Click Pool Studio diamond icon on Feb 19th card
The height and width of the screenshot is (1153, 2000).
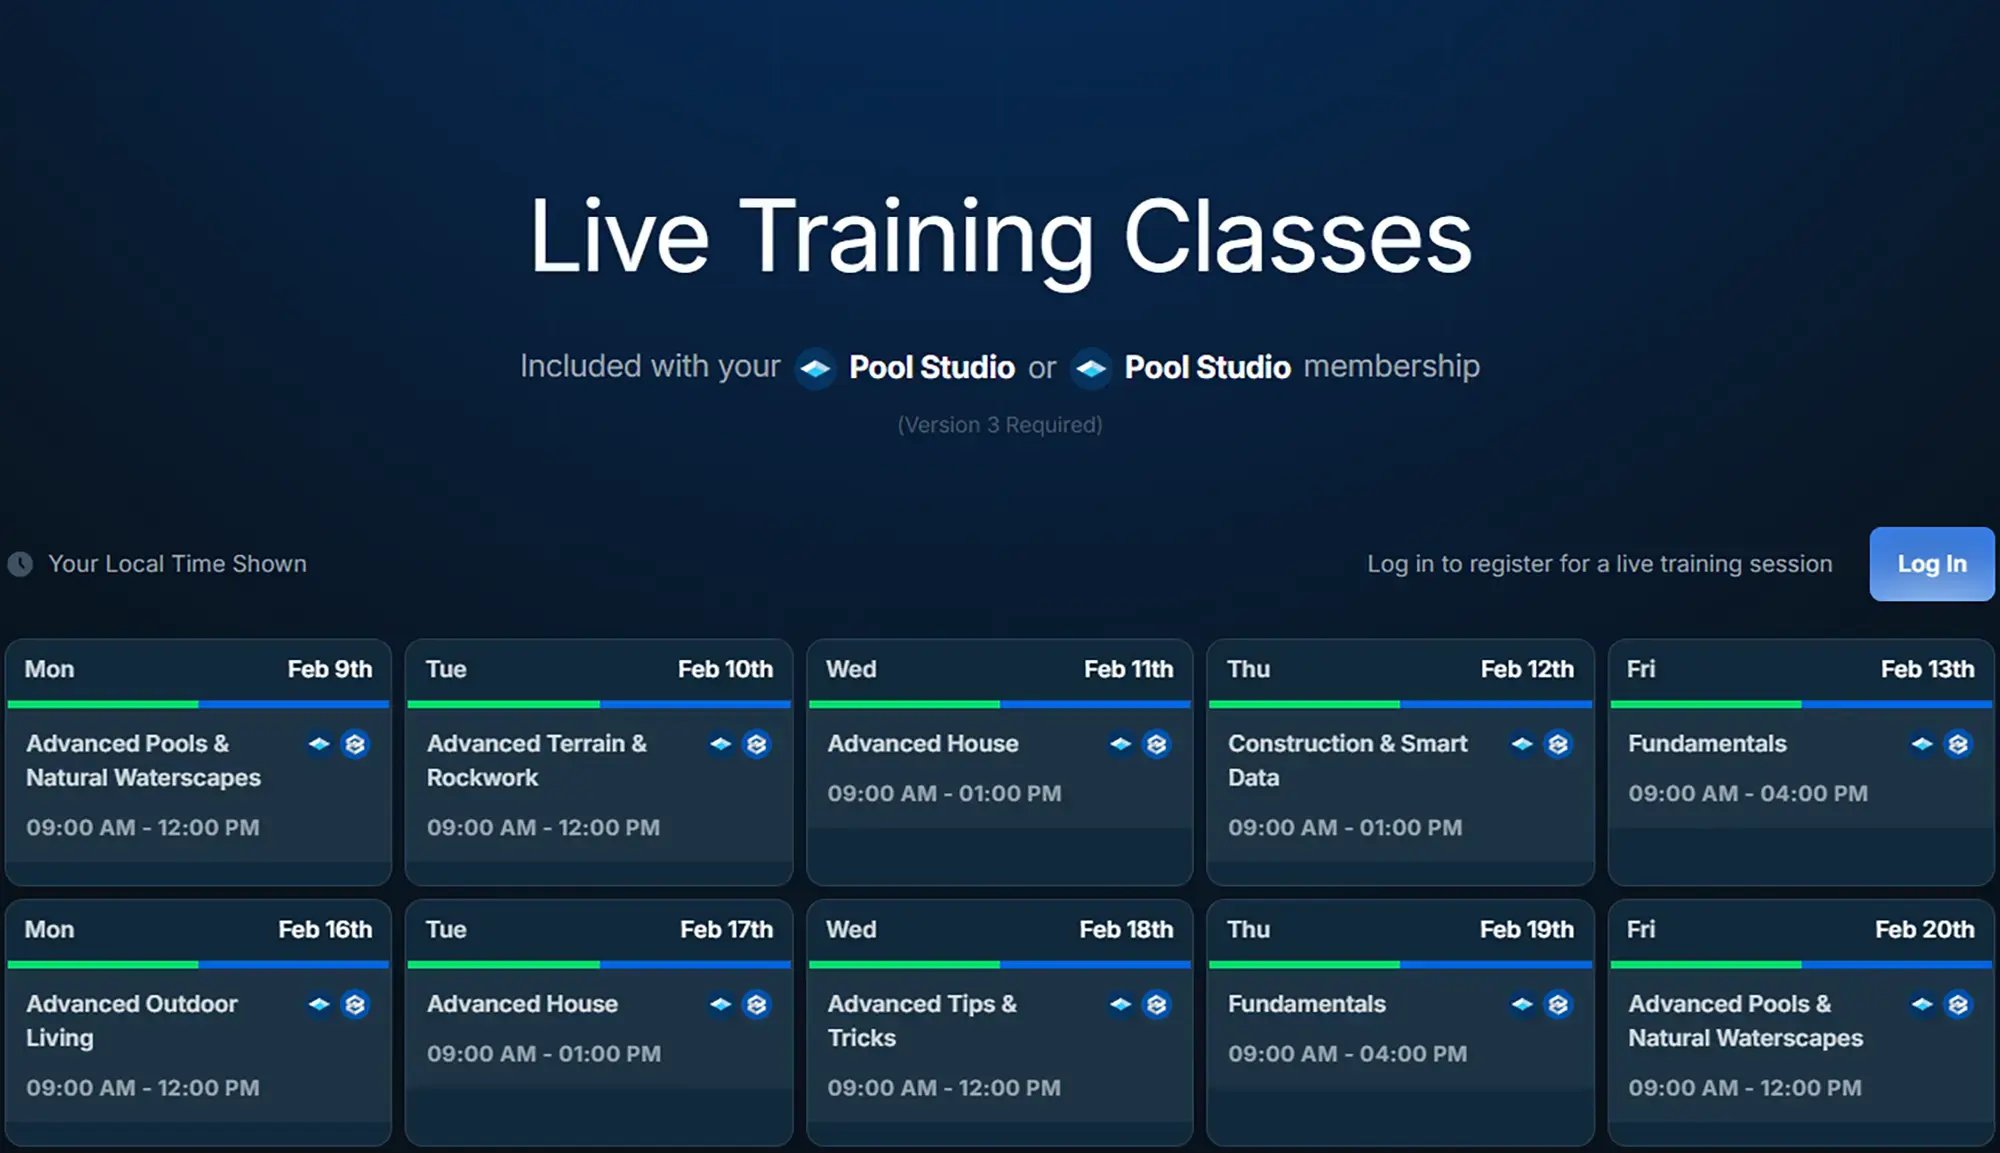pyautogui.click(x=1521, y=1004)
